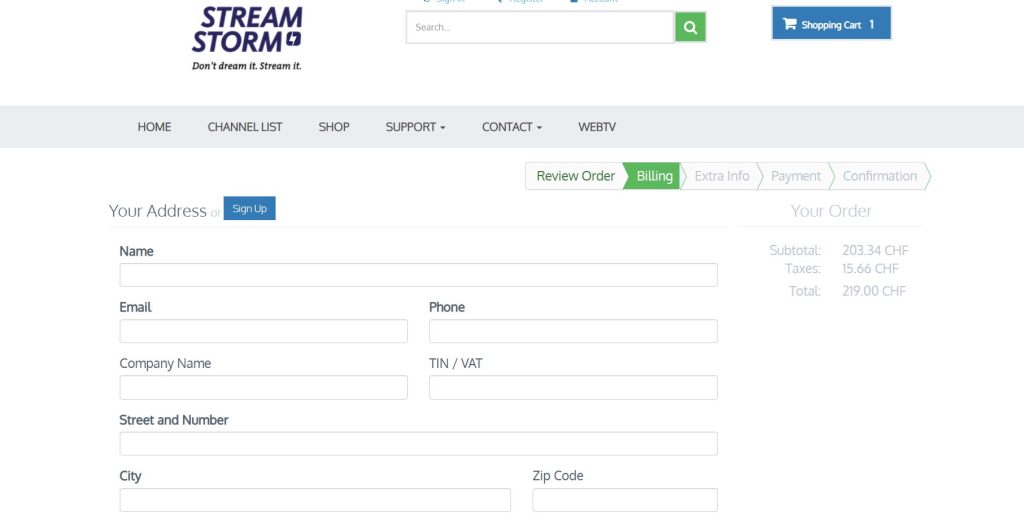1024x522 pixels.
Task: Click the Stream Storm logo
Action: 247,38
